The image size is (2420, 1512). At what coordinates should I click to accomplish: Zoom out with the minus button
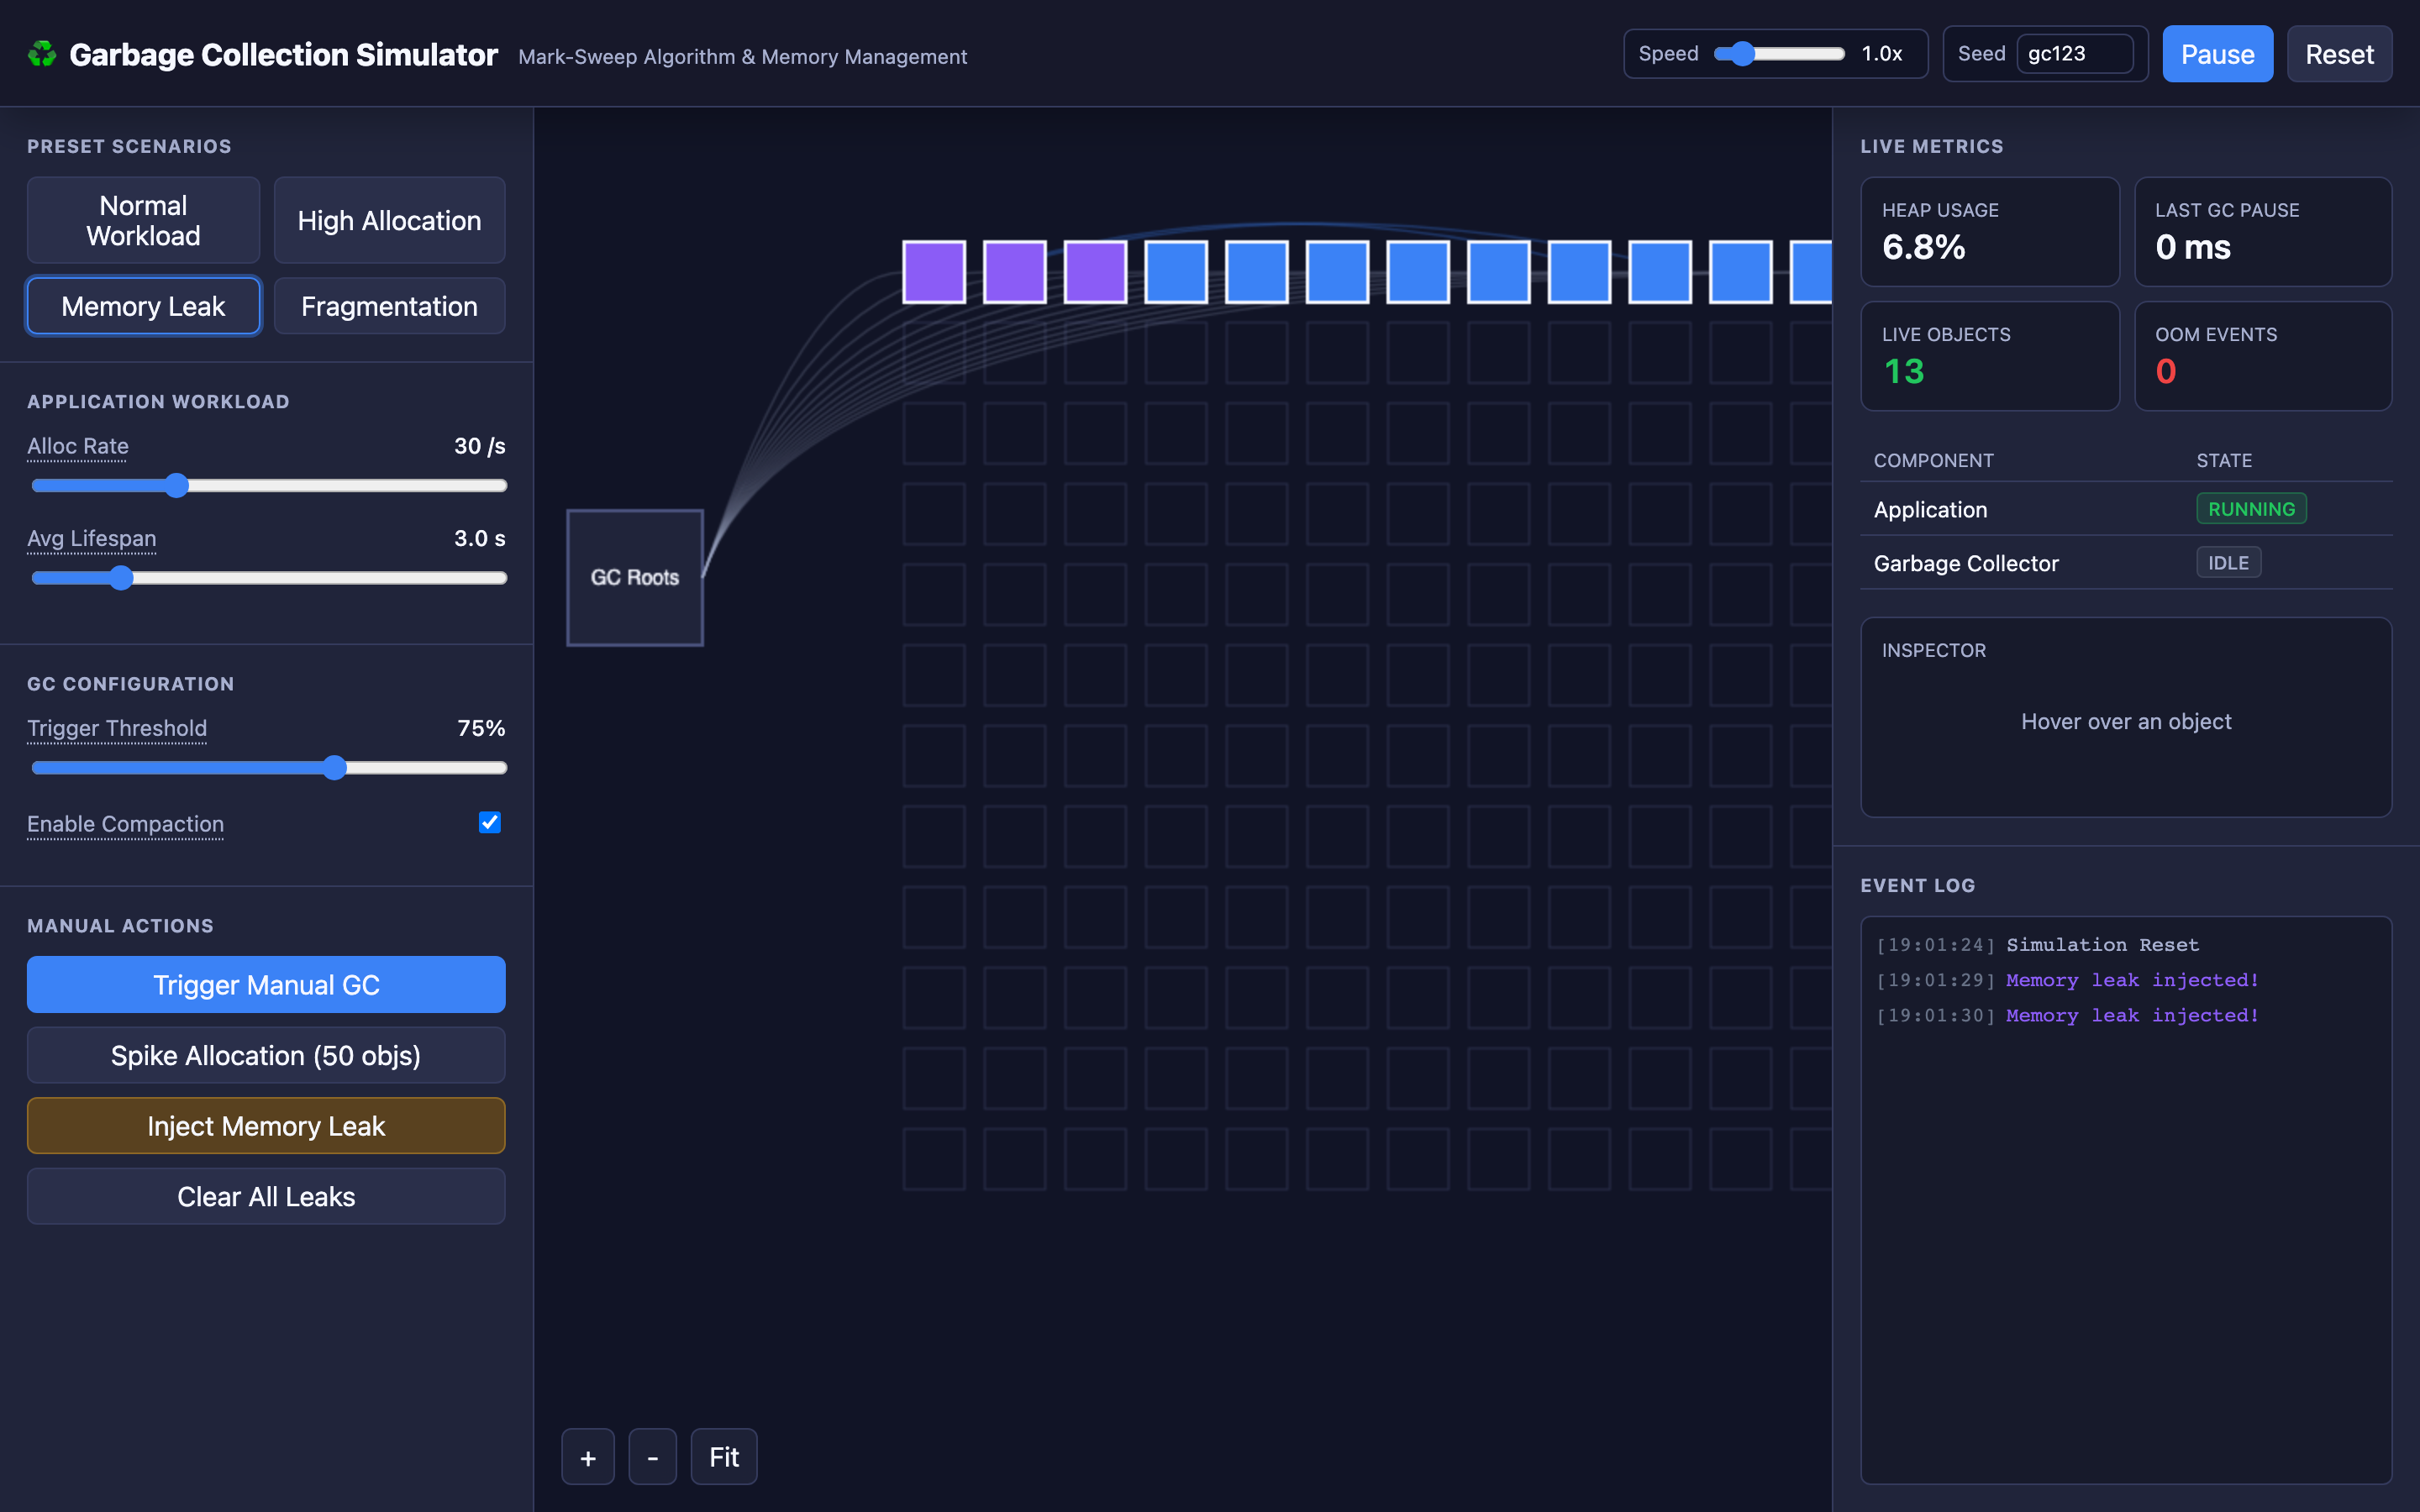point(653,1457)
